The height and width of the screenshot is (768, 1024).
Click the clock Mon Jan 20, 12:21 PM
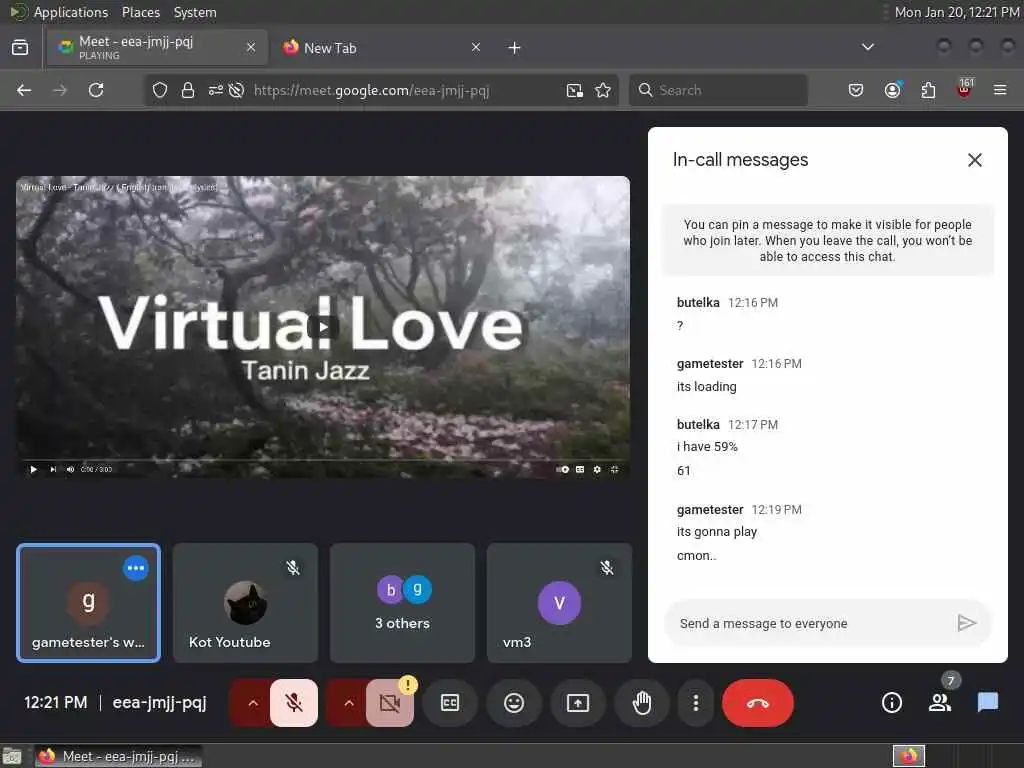pyautogui.click(x=957, y=12)
